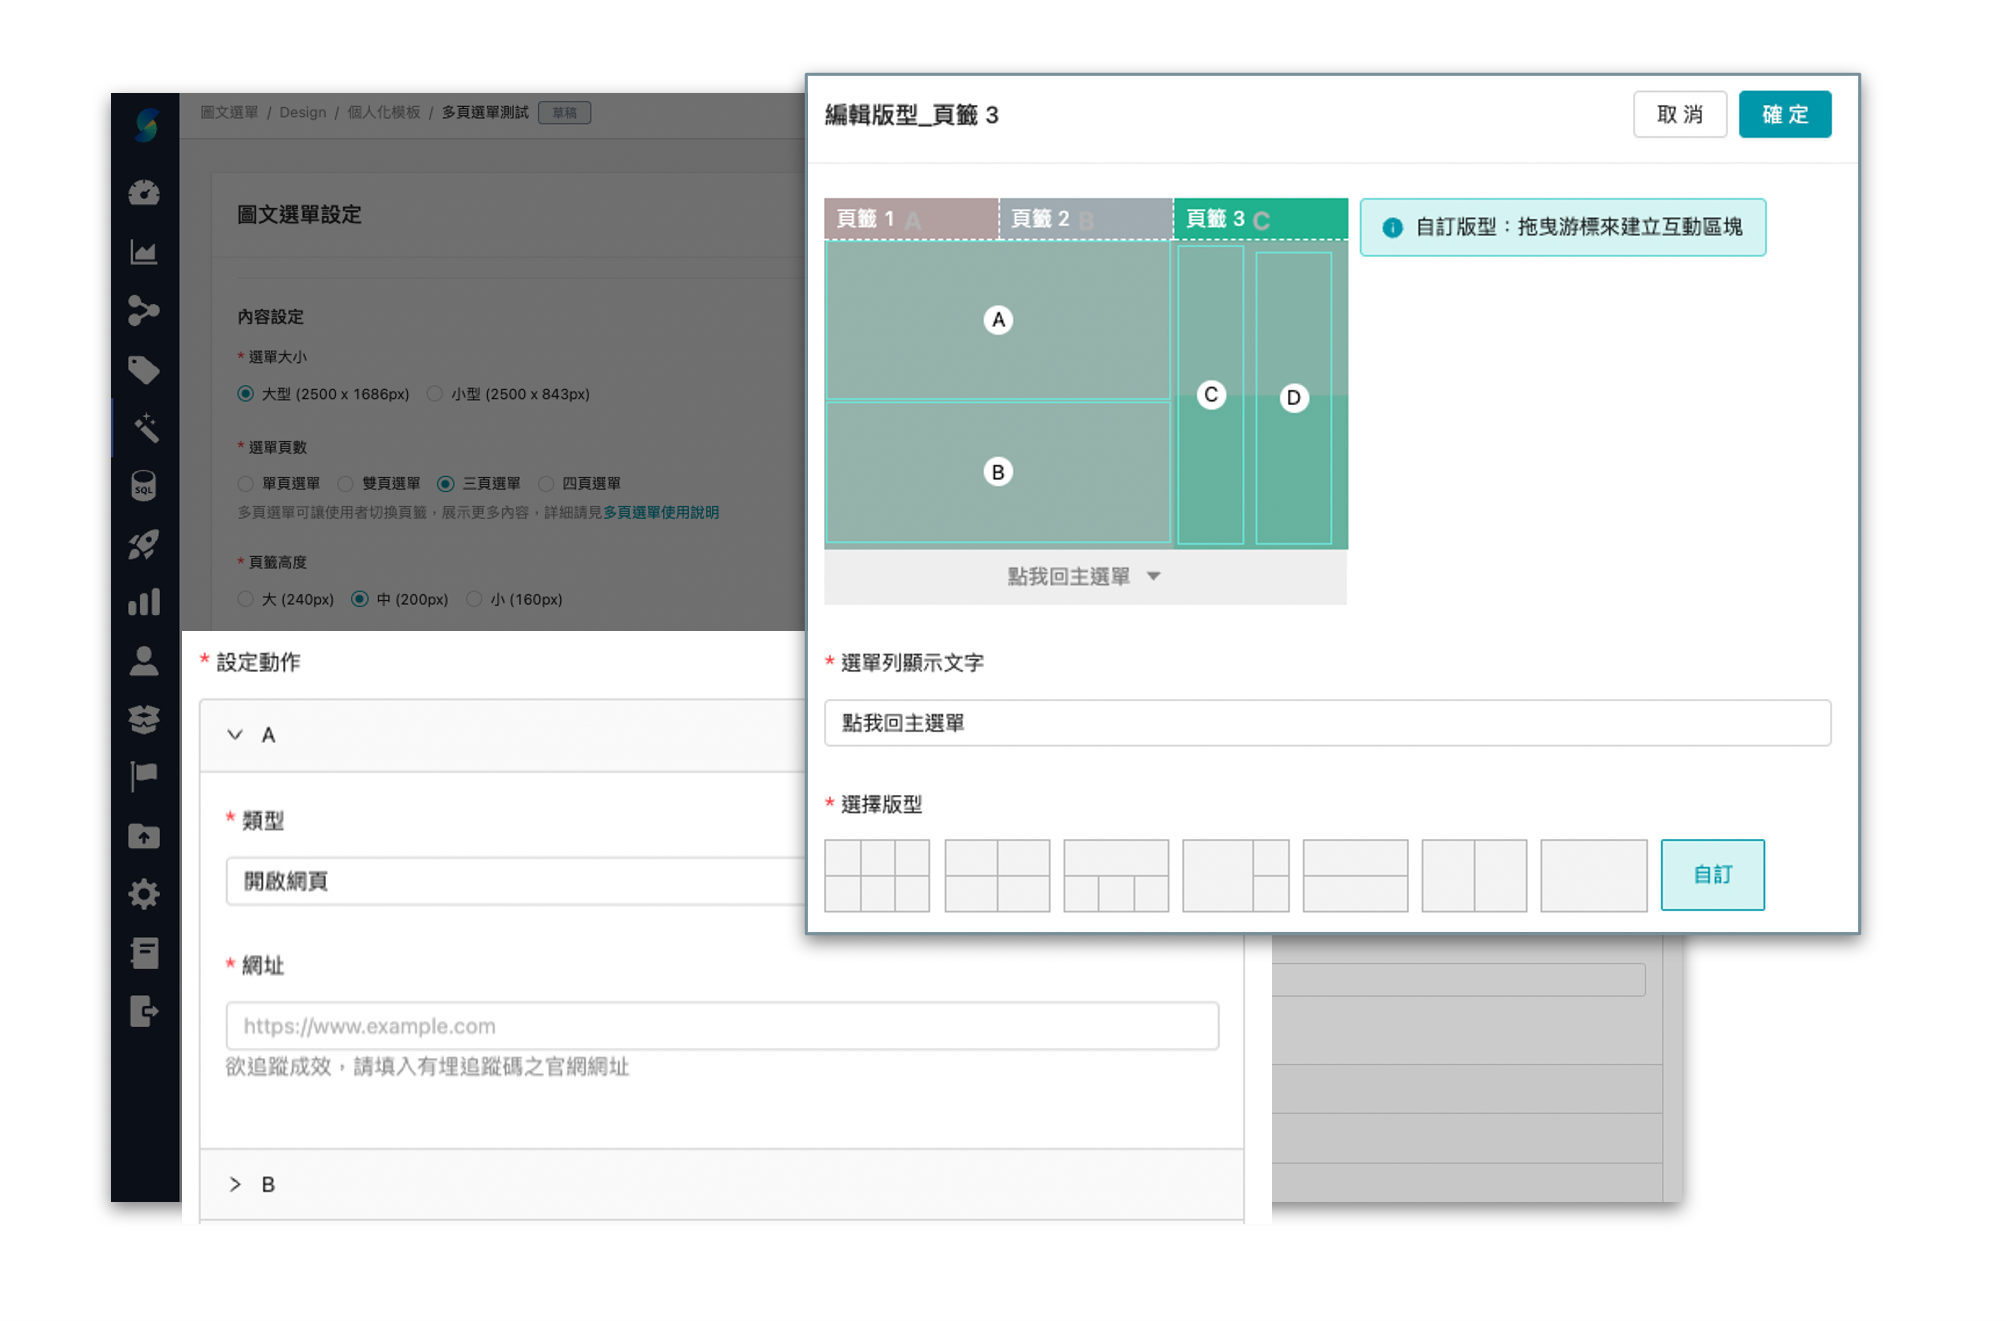
Task: Choose the 四頁選單 page count option
Action: pos(547,483)
